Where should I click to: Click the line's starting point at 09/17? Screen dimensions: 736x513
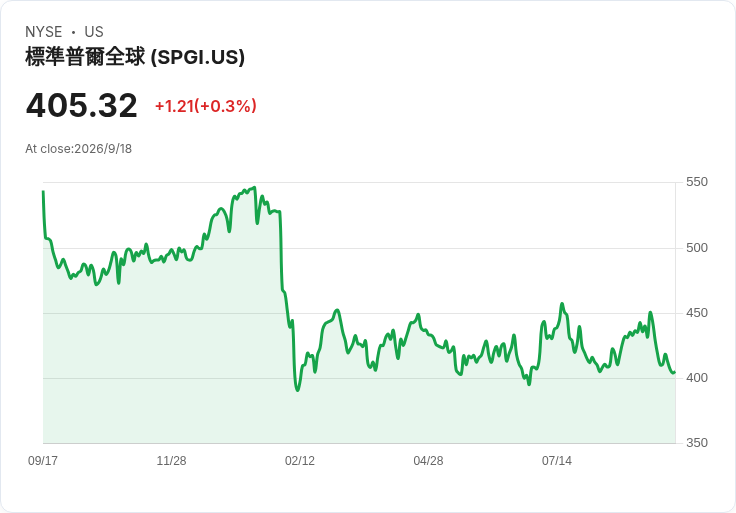pyautogui.click(x=43, y=191)
